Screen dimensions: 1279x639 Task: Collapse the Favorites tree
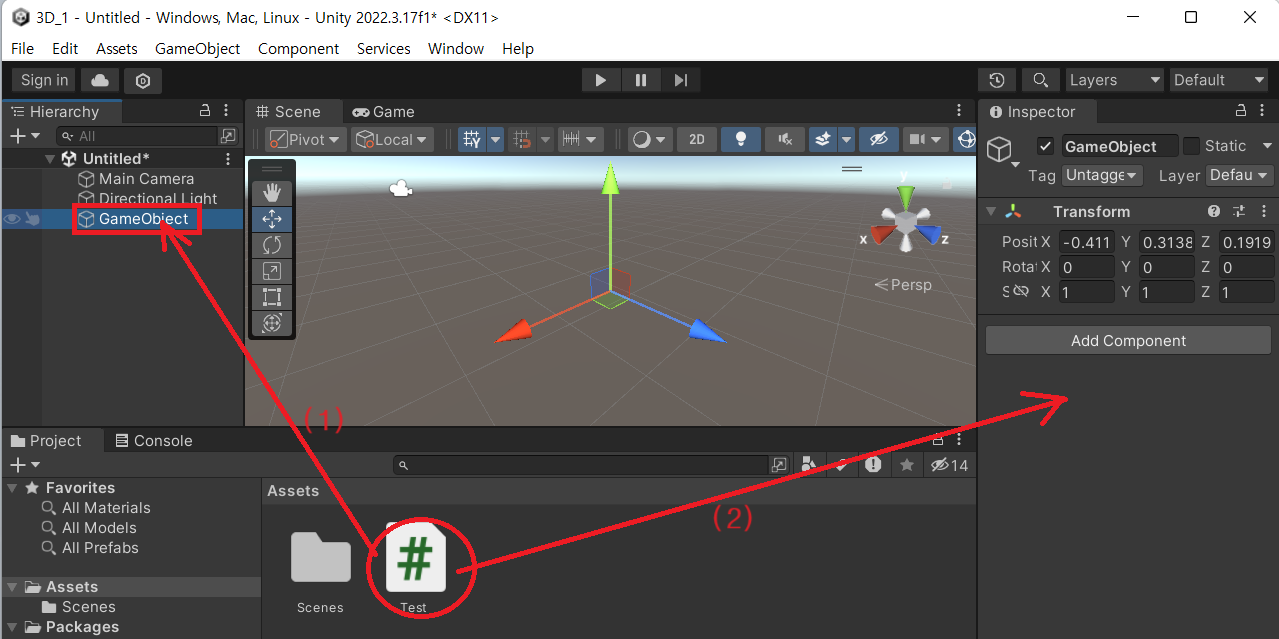pos(12,488)
